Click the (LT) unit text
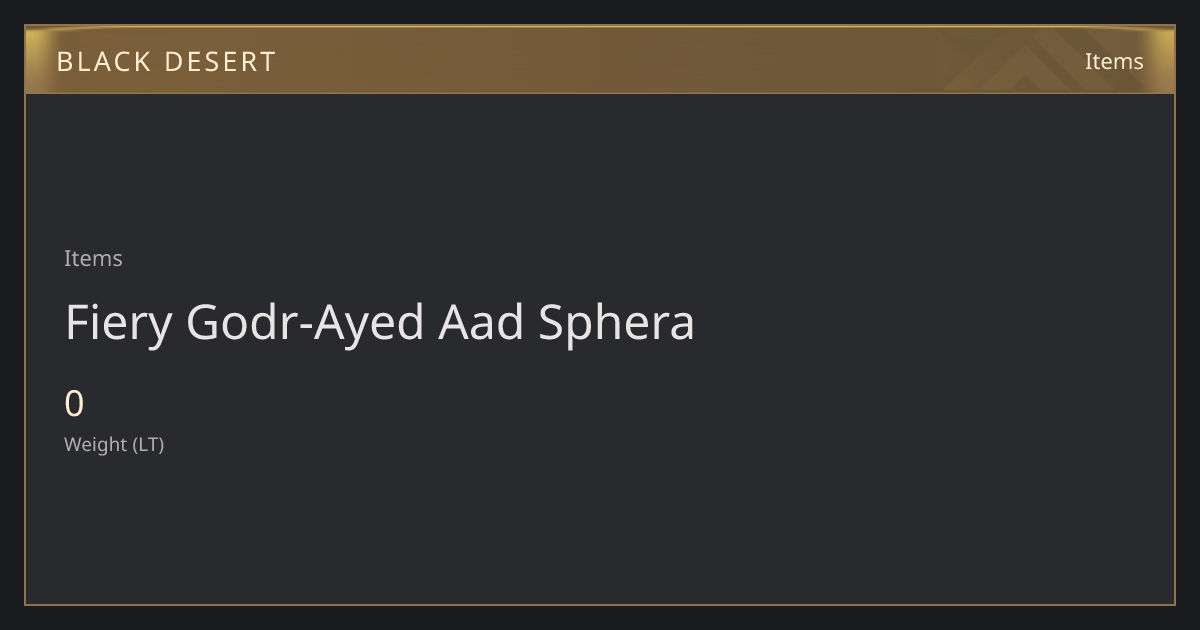Screen dimensions: 1200x630 pos(148,444)
